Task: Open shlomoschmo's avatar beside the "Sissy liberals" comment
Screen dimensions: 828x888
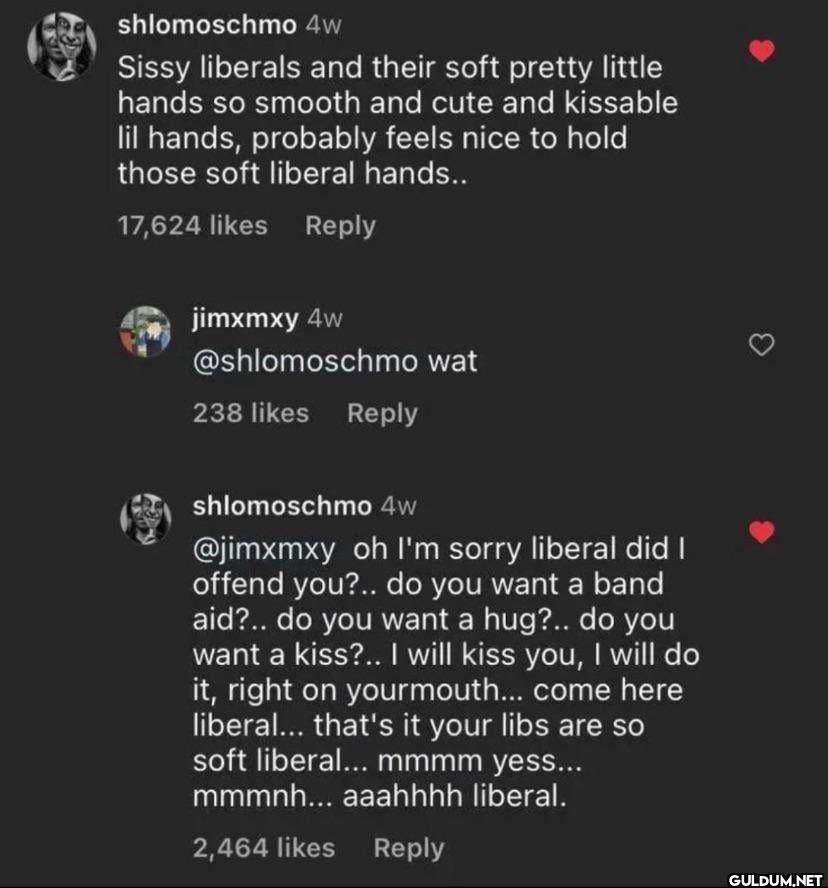Action: (x=60, y=50)
